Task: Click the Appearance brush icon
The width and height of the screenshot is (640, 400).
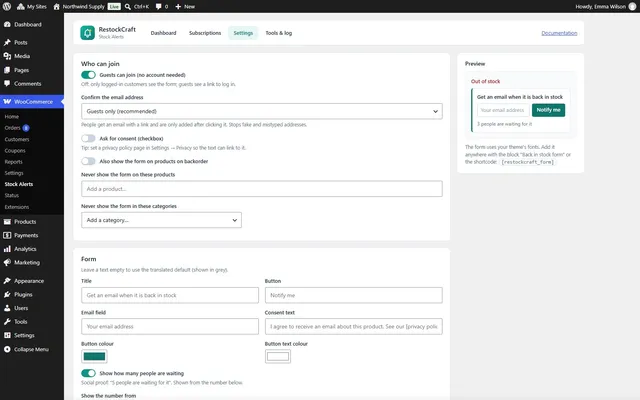Action: 7,281
